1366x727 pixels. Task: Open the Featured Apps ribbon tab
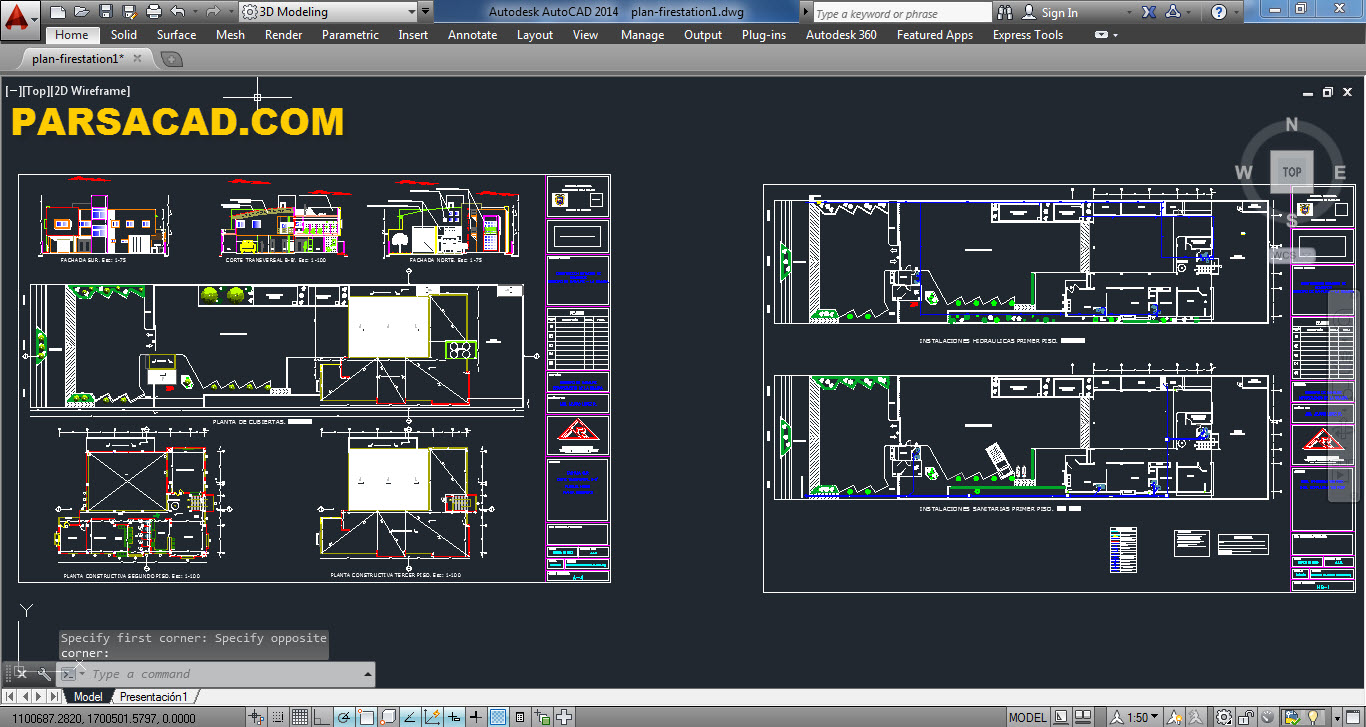tap(934, 34)
